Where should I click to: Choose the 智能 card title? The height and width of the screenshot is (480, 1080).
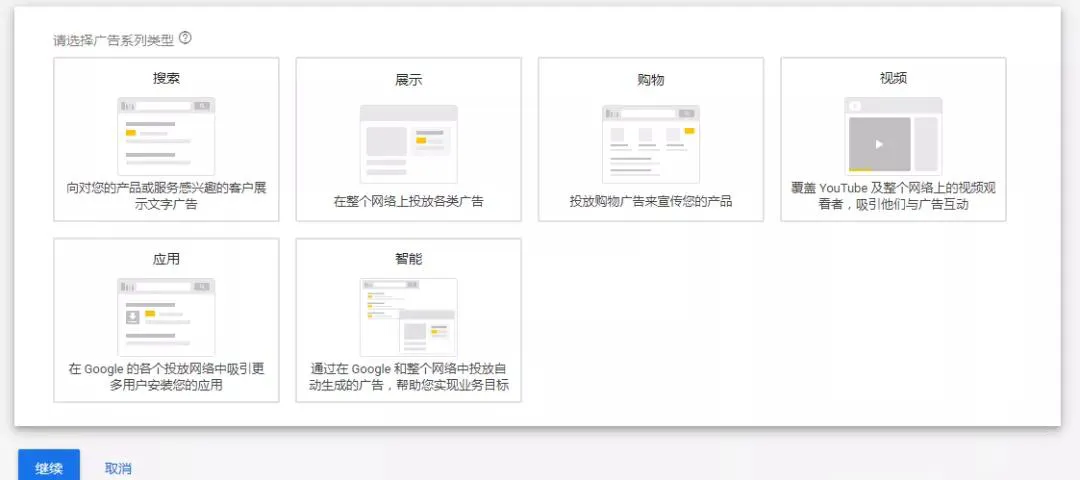pos(408,259)
